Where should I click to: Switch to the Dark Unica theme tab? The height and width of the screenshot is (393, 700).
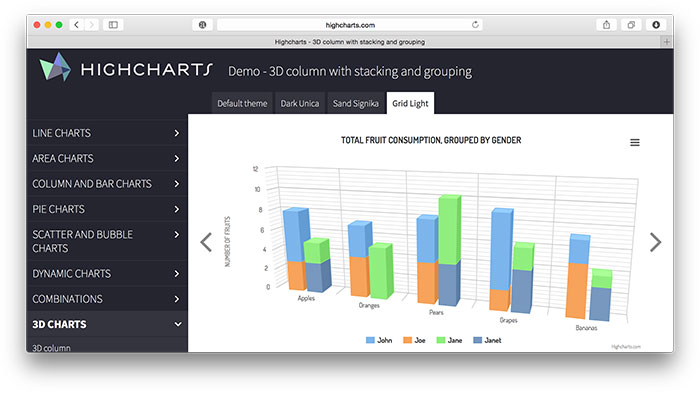pyautogui.click(x=300, y=104)
